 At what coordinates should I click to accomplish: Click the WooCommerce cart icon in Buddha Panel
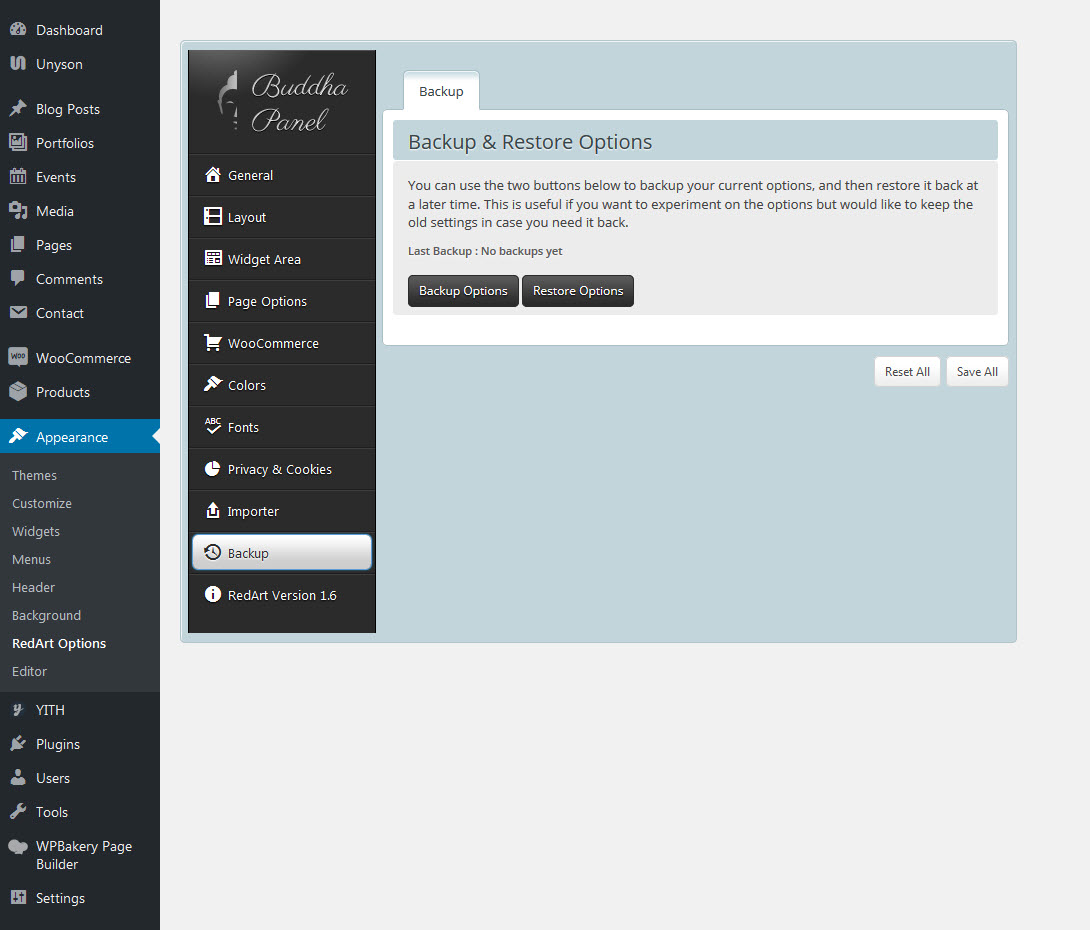212,343
